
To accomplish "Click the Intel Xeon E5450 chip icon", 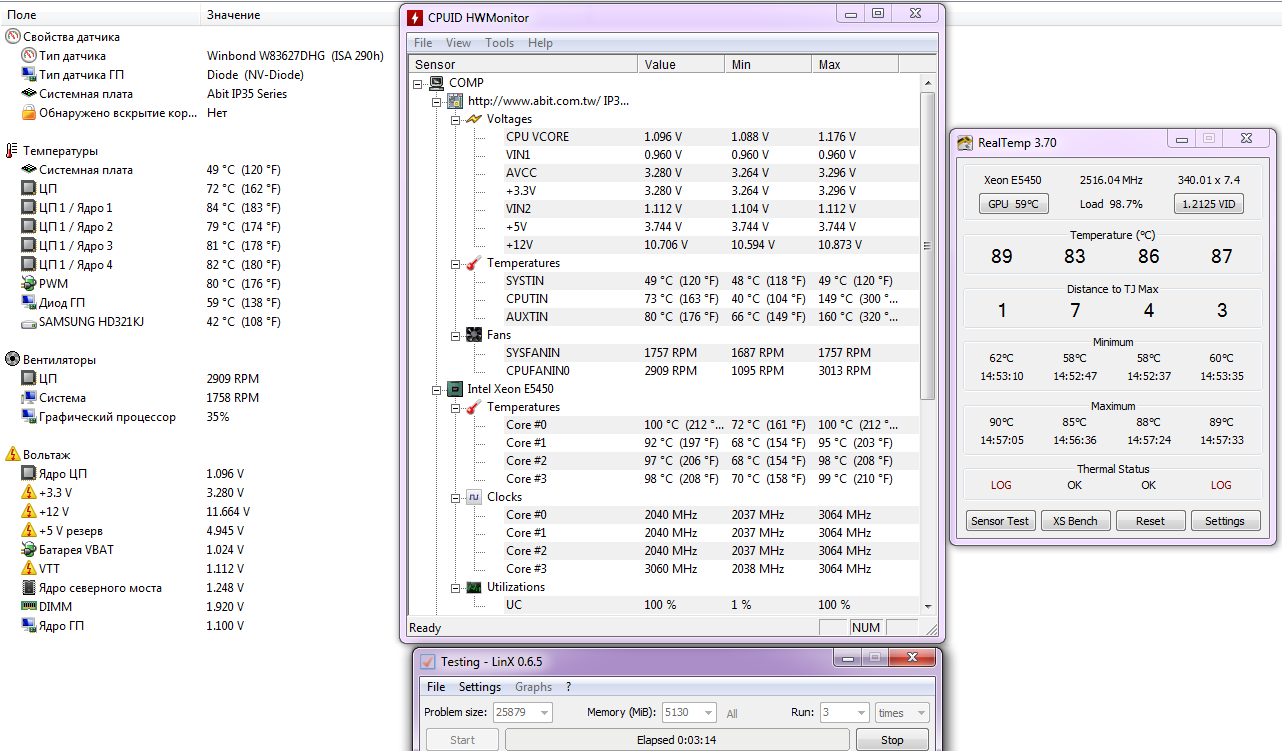I will (454, 389).
